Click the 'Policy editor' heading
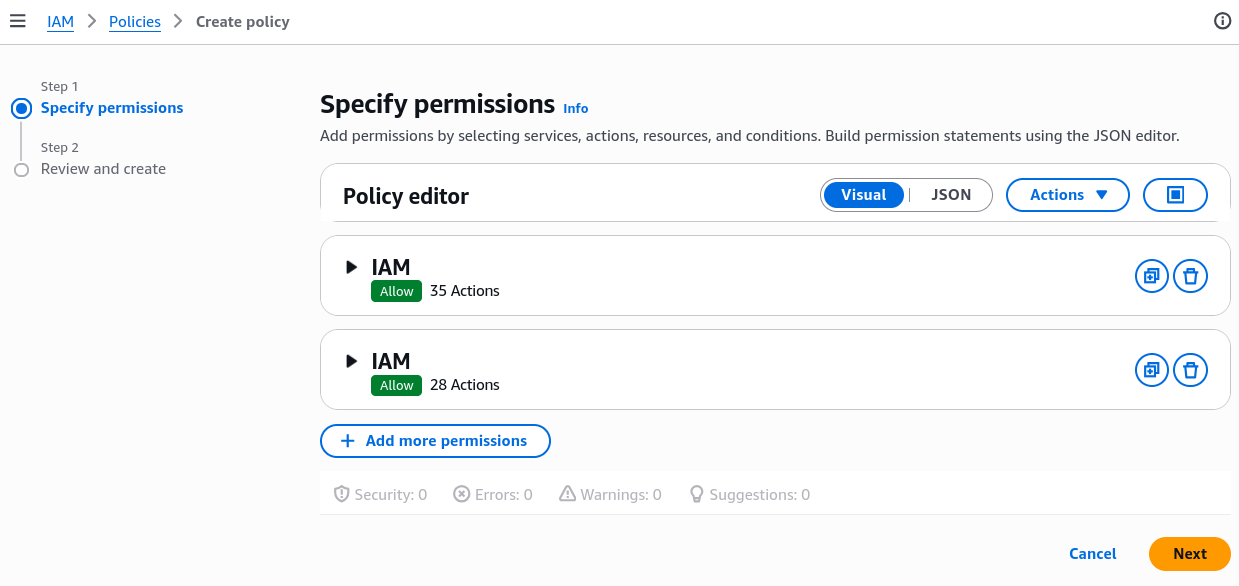Viewport: 1239px width, 586px height. click(x=406, y=196)
